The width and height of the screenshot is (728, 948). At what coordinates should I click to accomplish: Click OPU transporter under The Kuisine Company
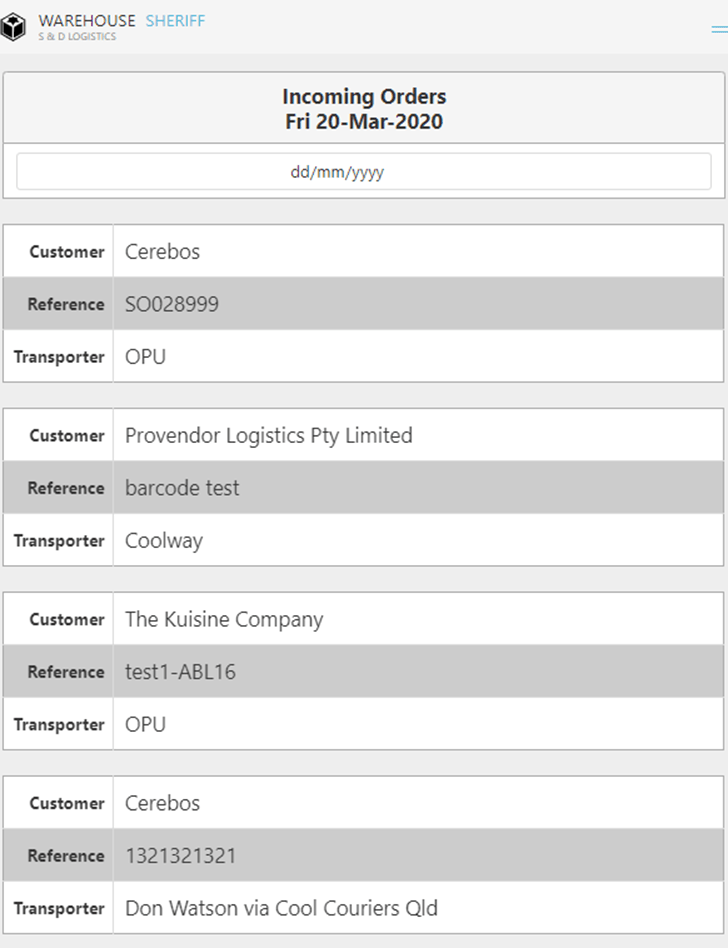pyautogui.click(x=145, y=724)
